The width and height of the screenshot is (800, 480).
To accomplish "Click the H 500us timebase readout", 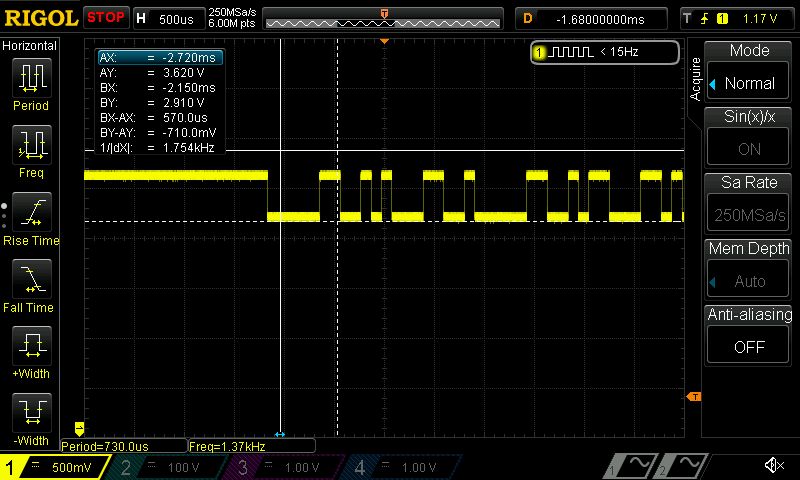I will [169, 19].
